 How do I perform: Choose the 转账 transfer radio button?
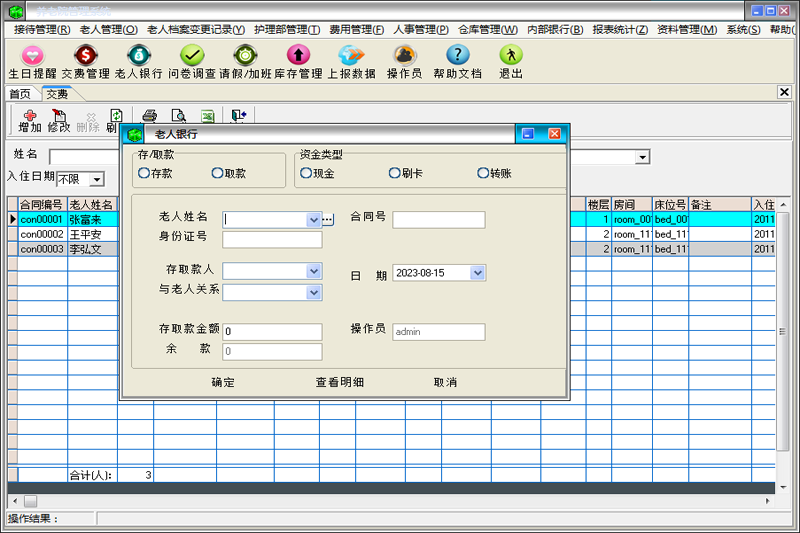pos(494,173)
